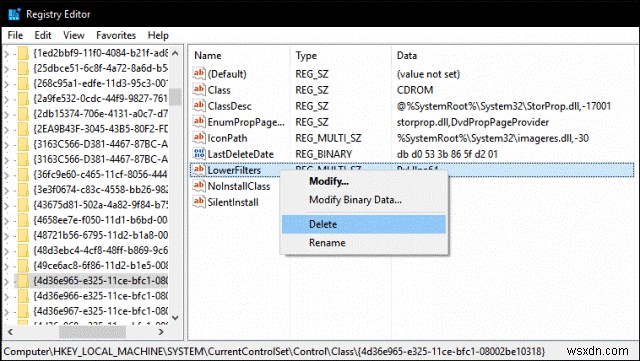Select folder icon for {3e3f0674-c83c-4558 key
Image resolution: width=640 pixels, height=361 pixels.
click(23, 189)
